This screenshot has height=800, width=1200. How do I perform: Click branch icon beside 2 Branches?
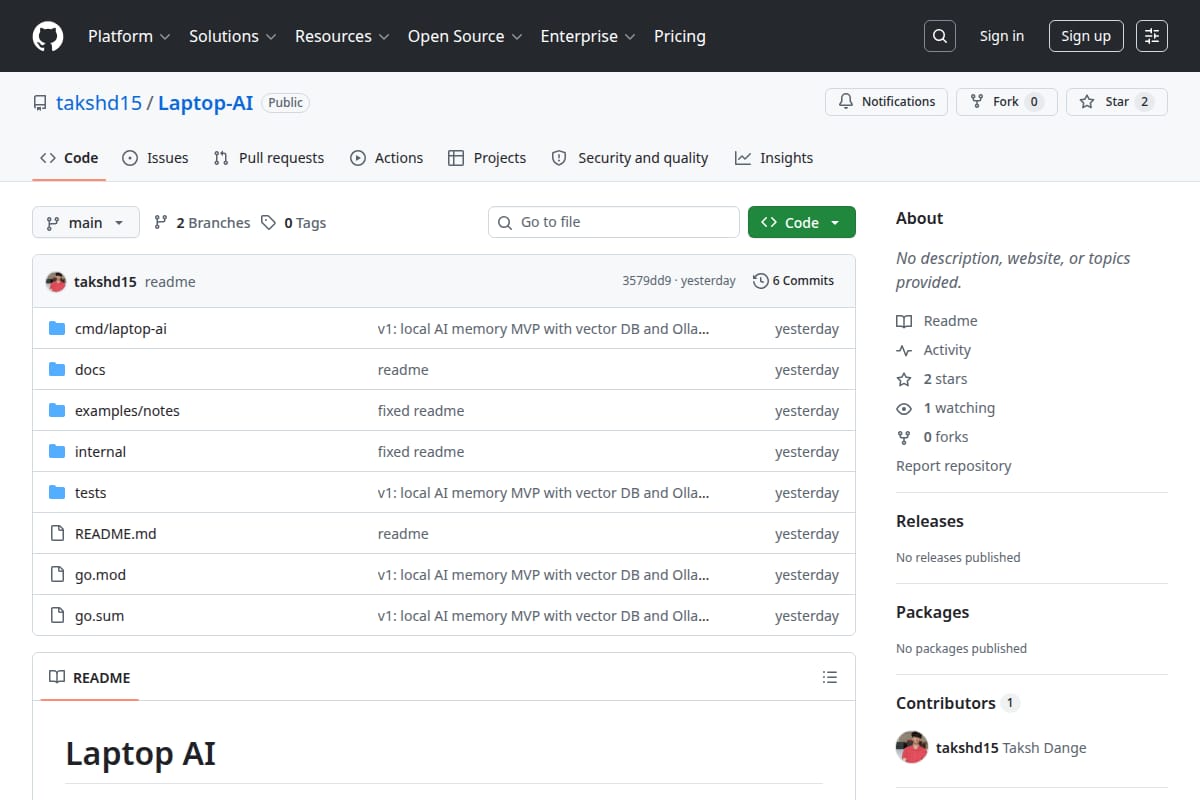click(160, 223)
